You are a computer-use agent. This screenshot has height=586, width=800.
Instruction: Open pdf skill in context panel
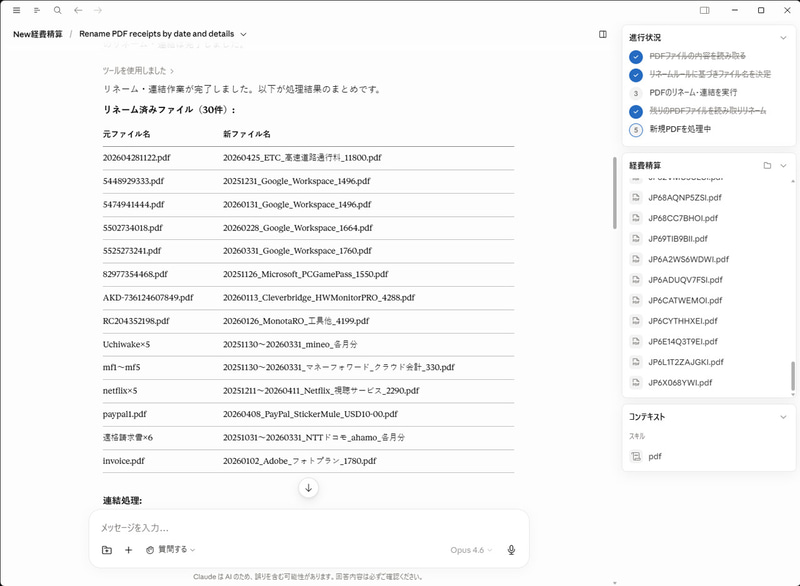[655, 456]
